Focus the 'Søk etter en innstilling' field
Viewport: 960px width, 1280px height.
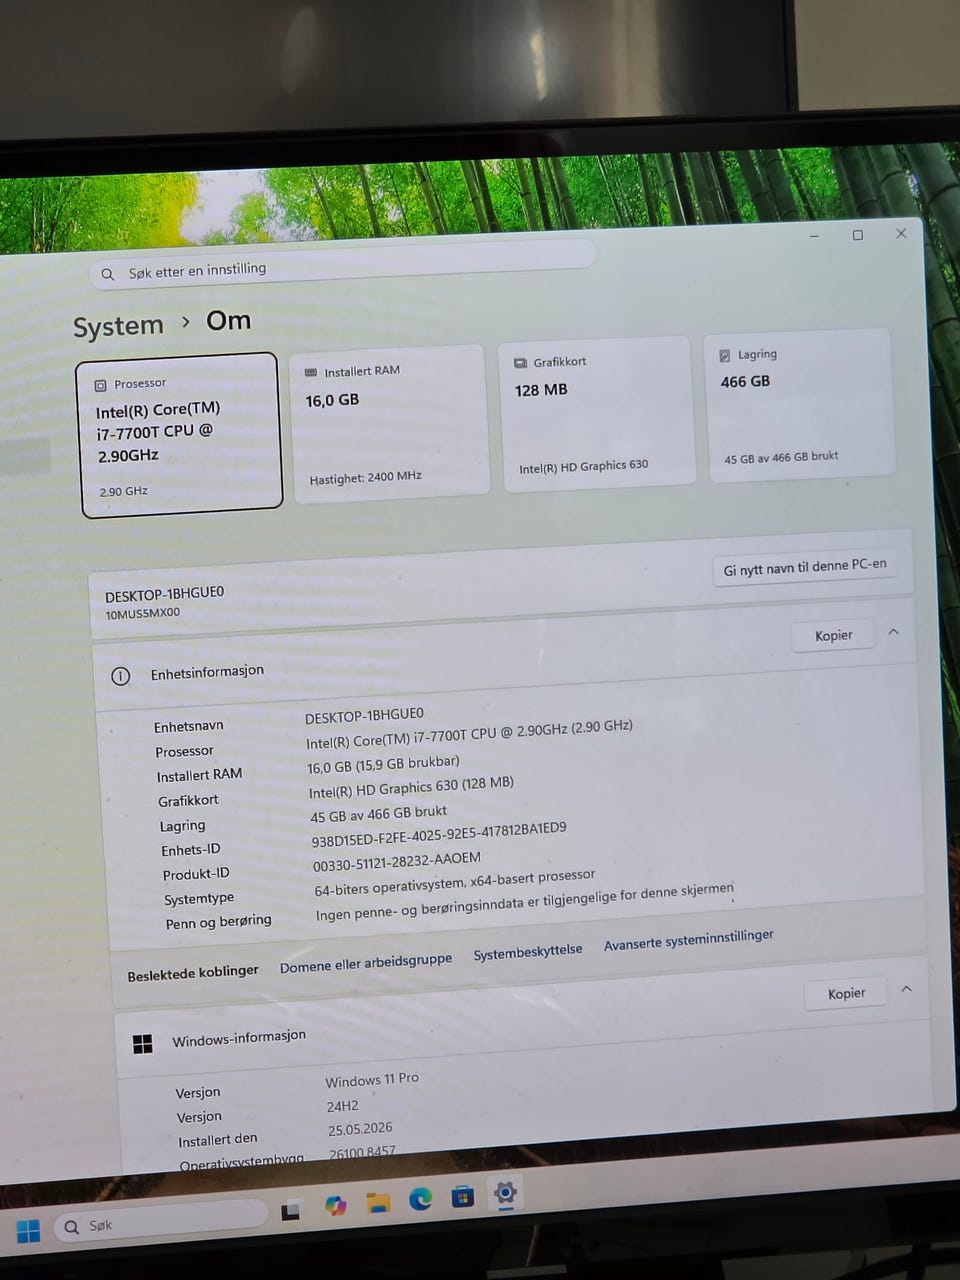tap(342, 265)
